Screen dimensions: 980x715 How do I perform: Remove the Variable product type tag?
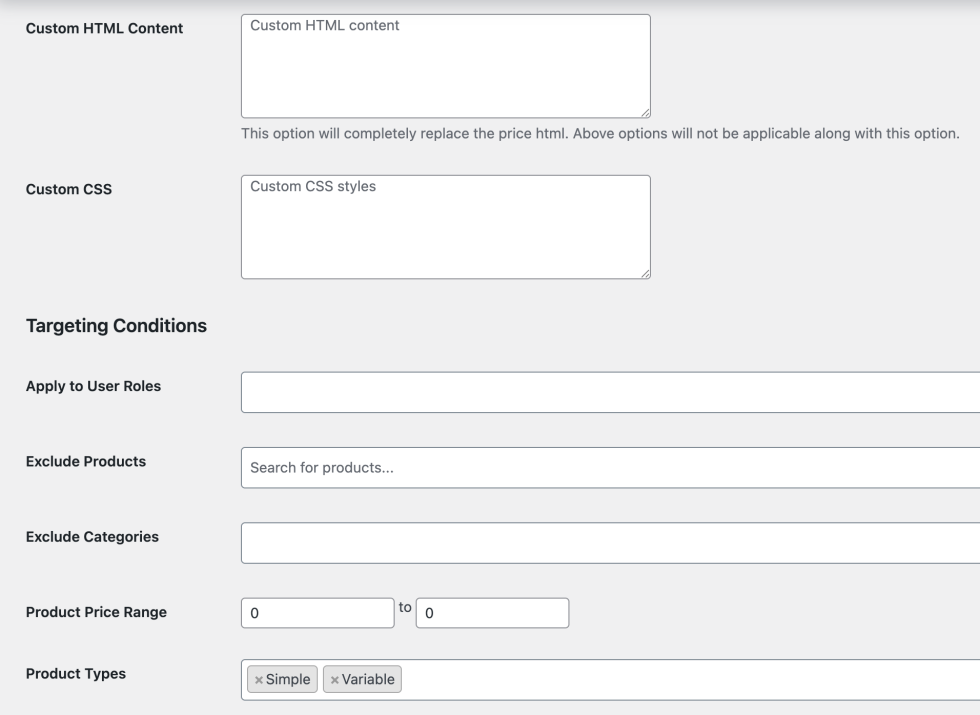point(333,679)
